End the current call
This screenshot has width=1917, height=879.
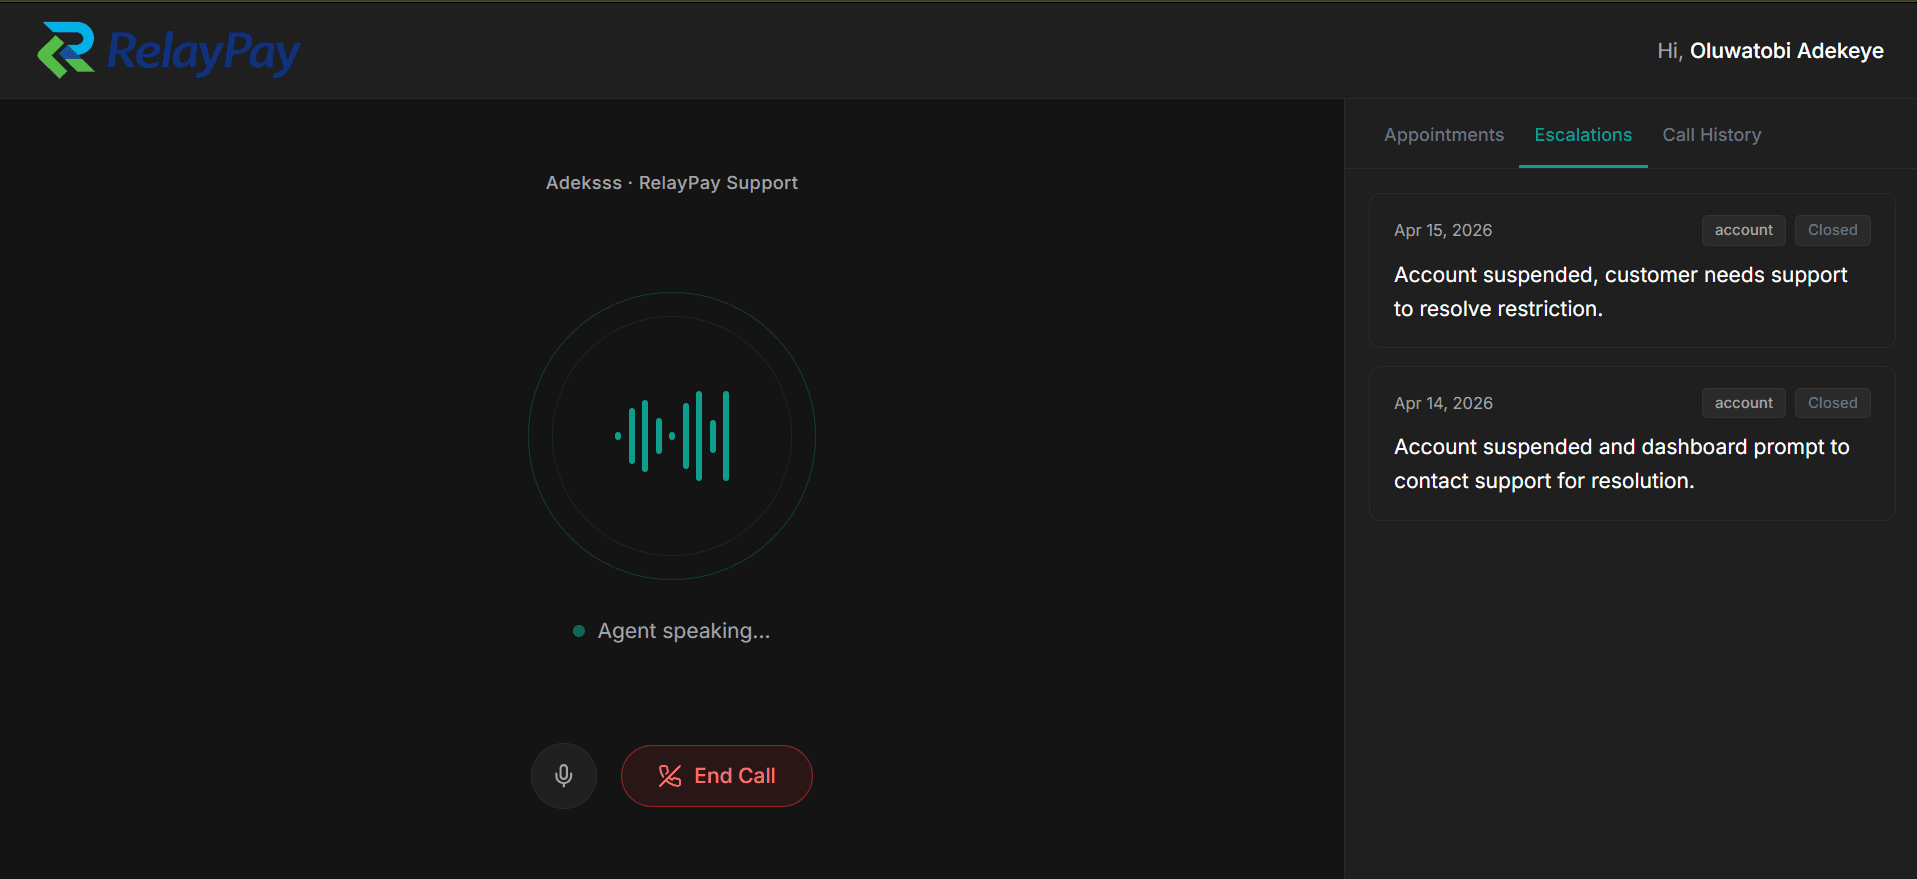pos(717,776)
